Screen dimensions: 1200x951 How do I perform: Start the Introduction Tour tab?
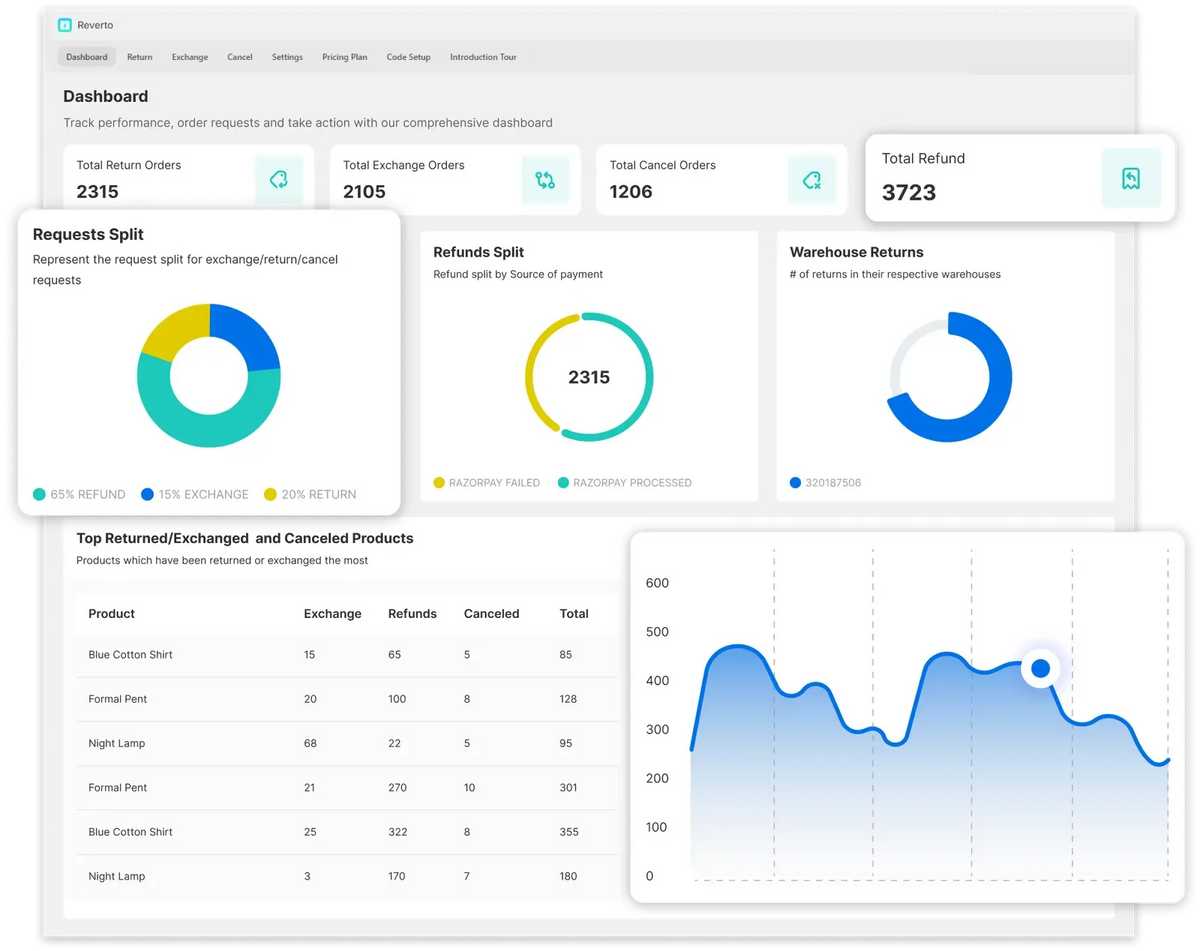pyautogui.click(x=483, y=57)
